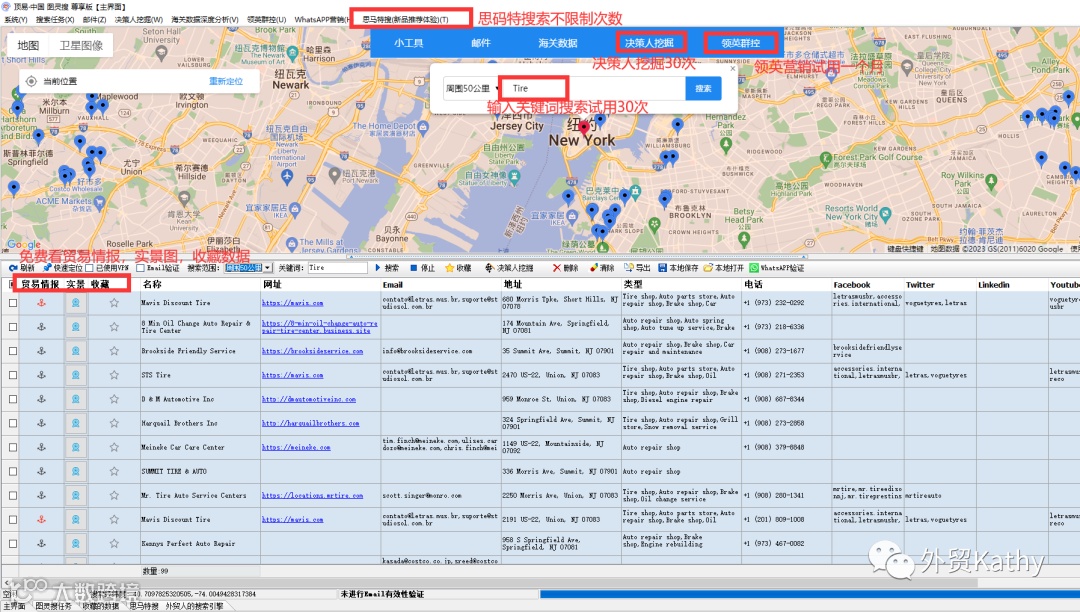Open toolbar 决策人挖掘 decision-maker mining icon
The image size is (1080, 612).
(x=489, y=268)
